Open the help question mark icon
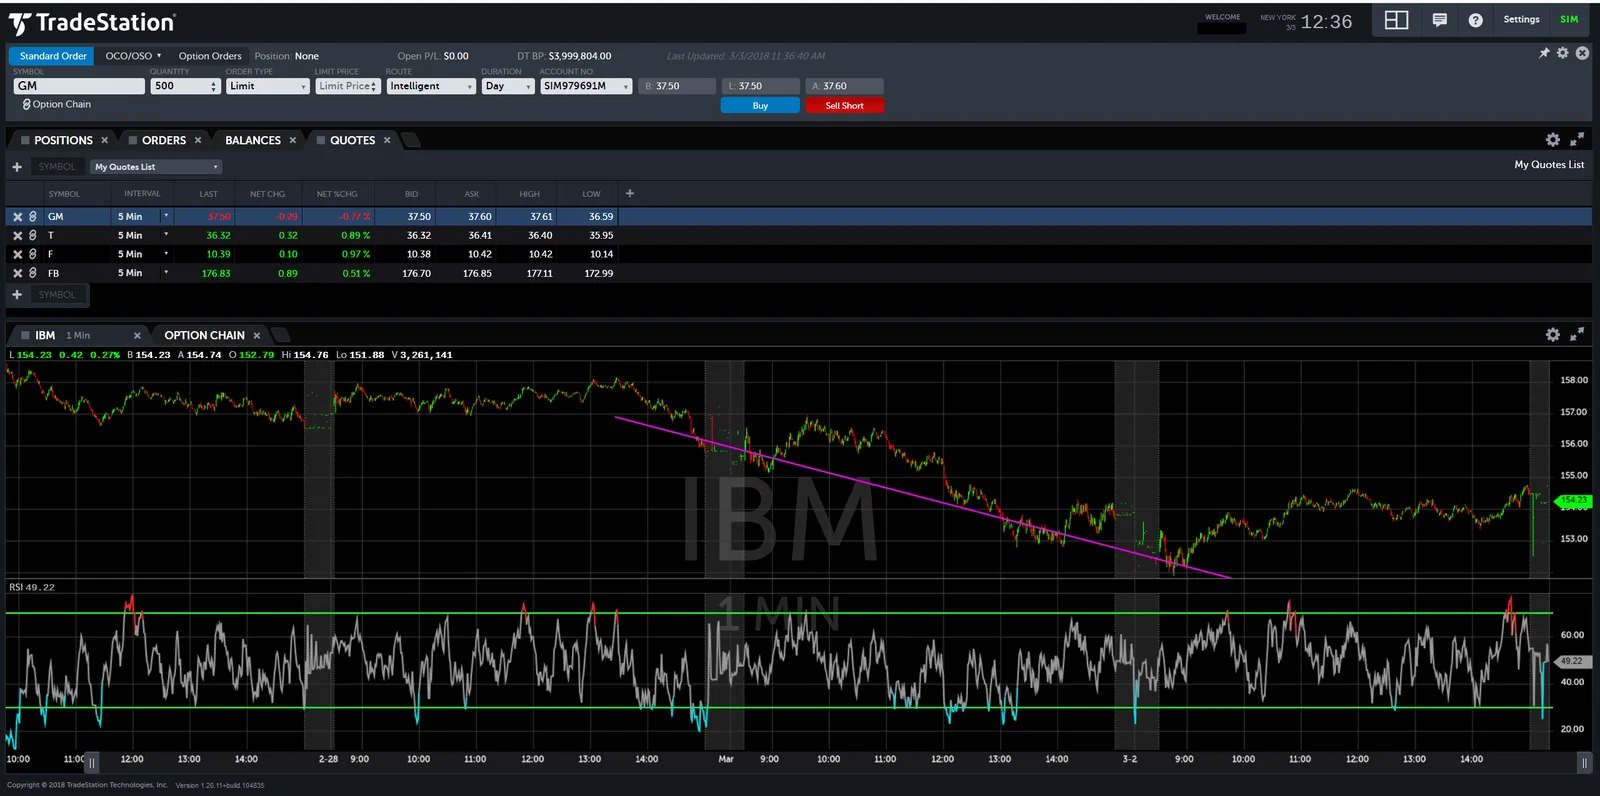The image size is (1600, 796). pos(1475,20)
